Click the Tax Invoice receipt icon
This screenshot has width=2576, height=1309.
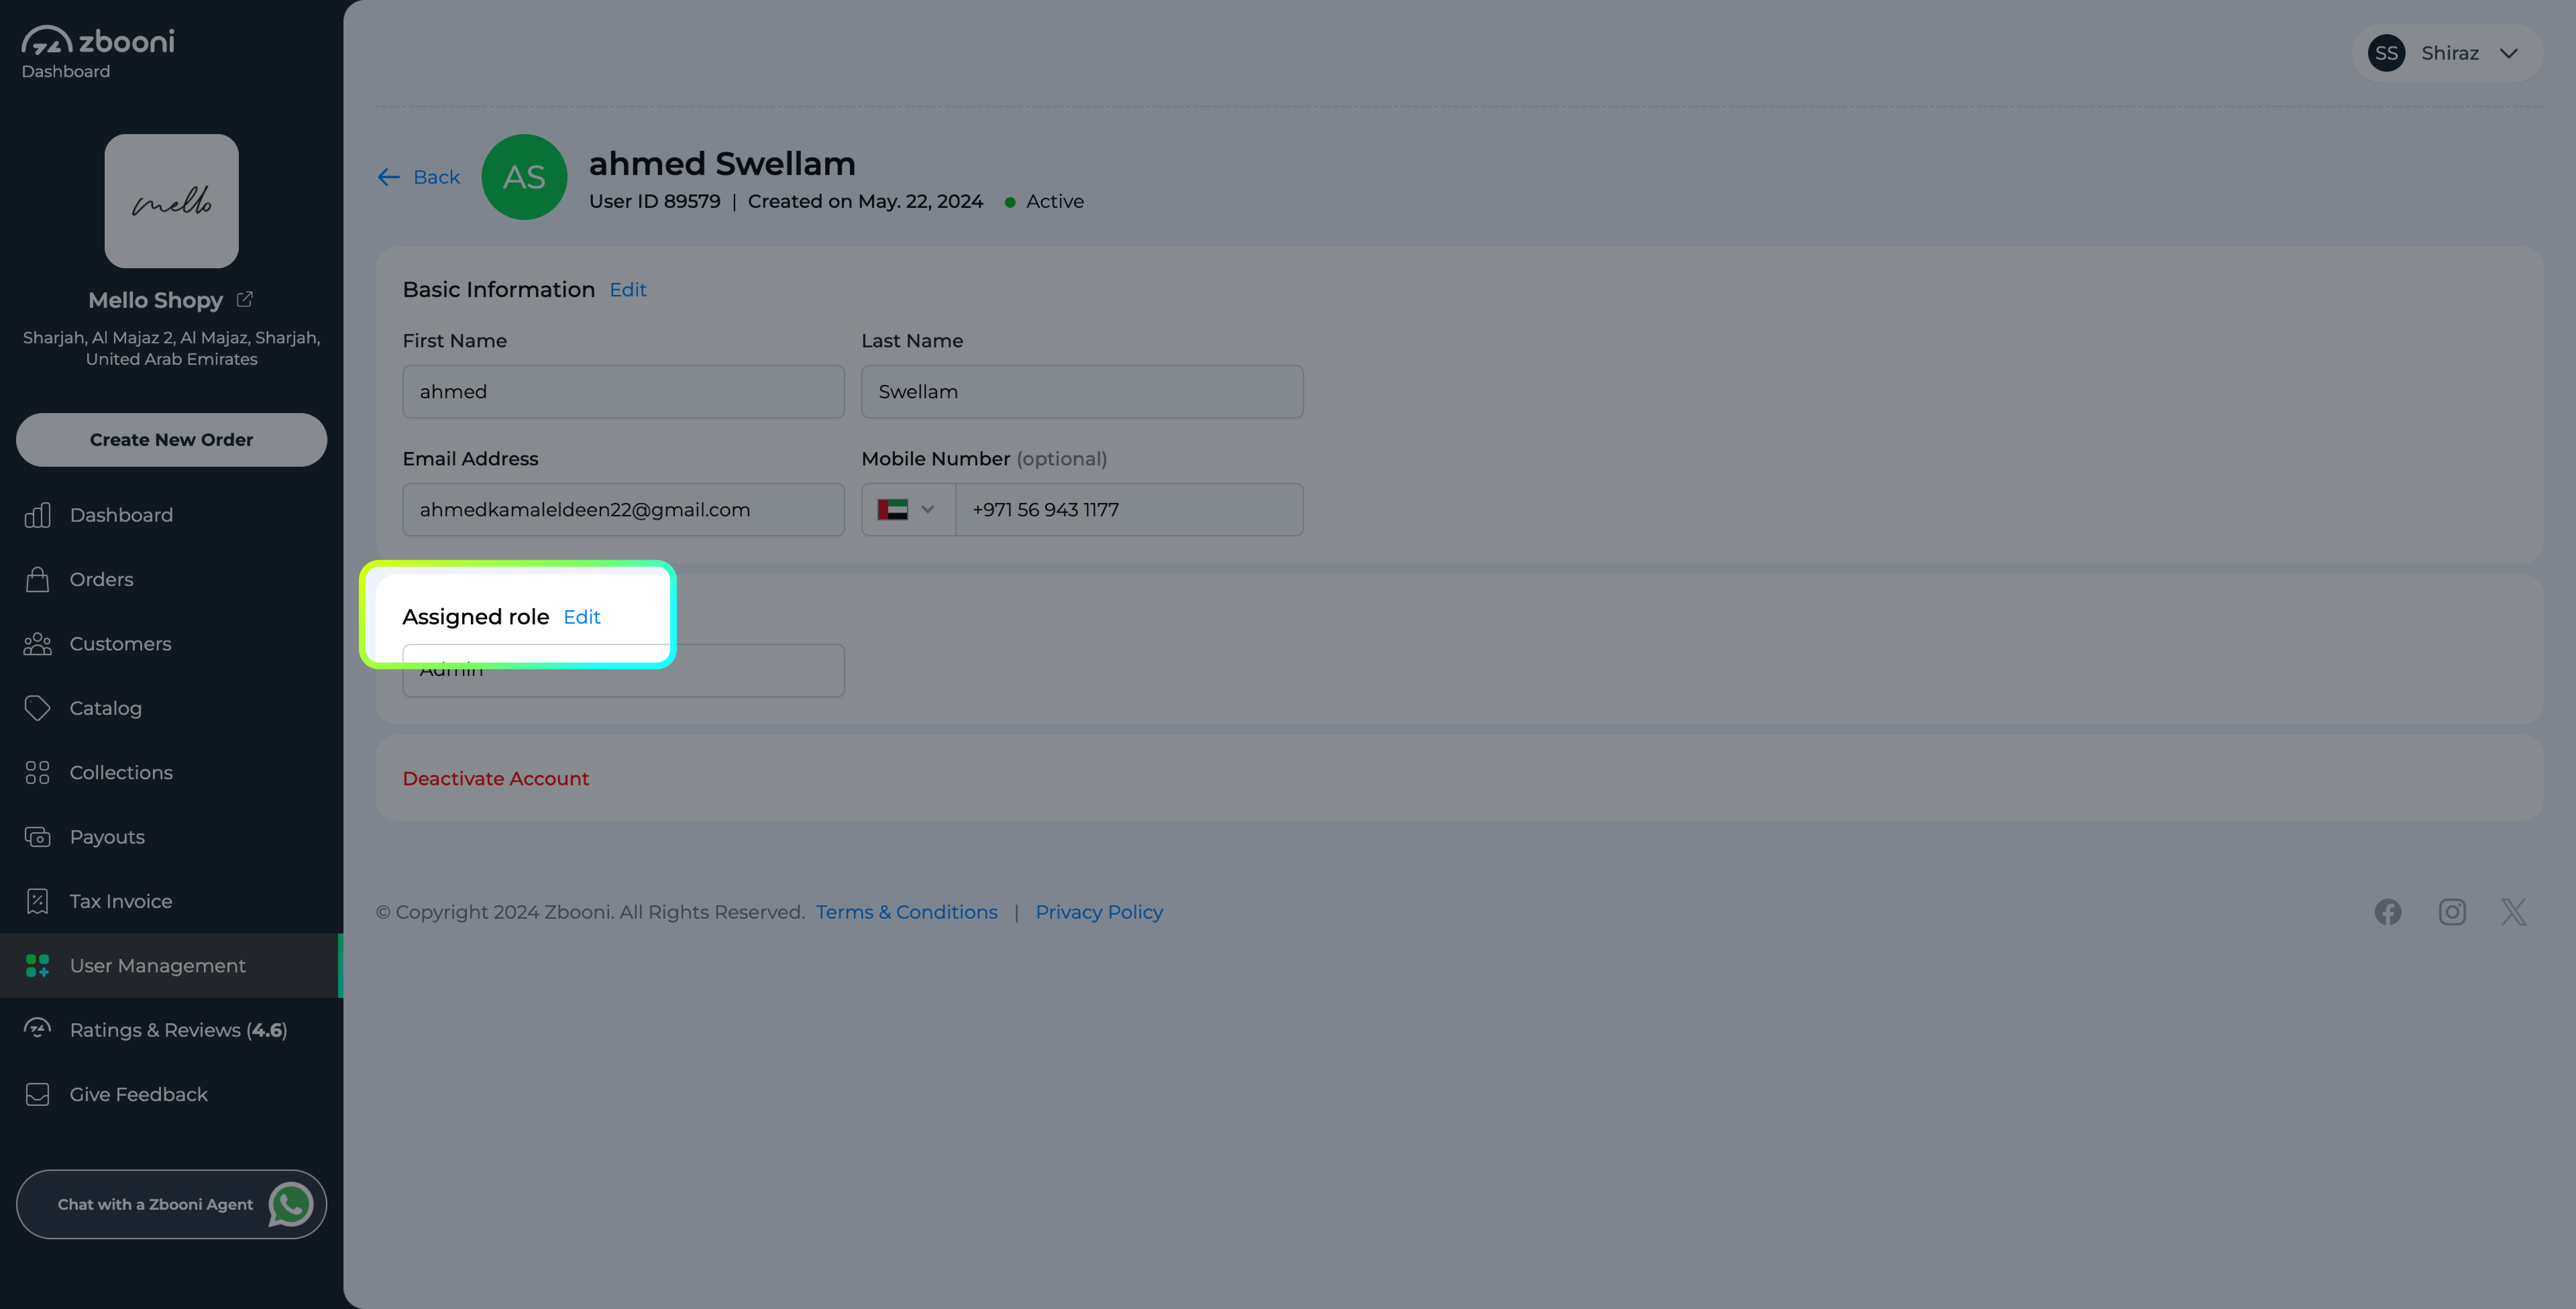click(x=37, y=901)
